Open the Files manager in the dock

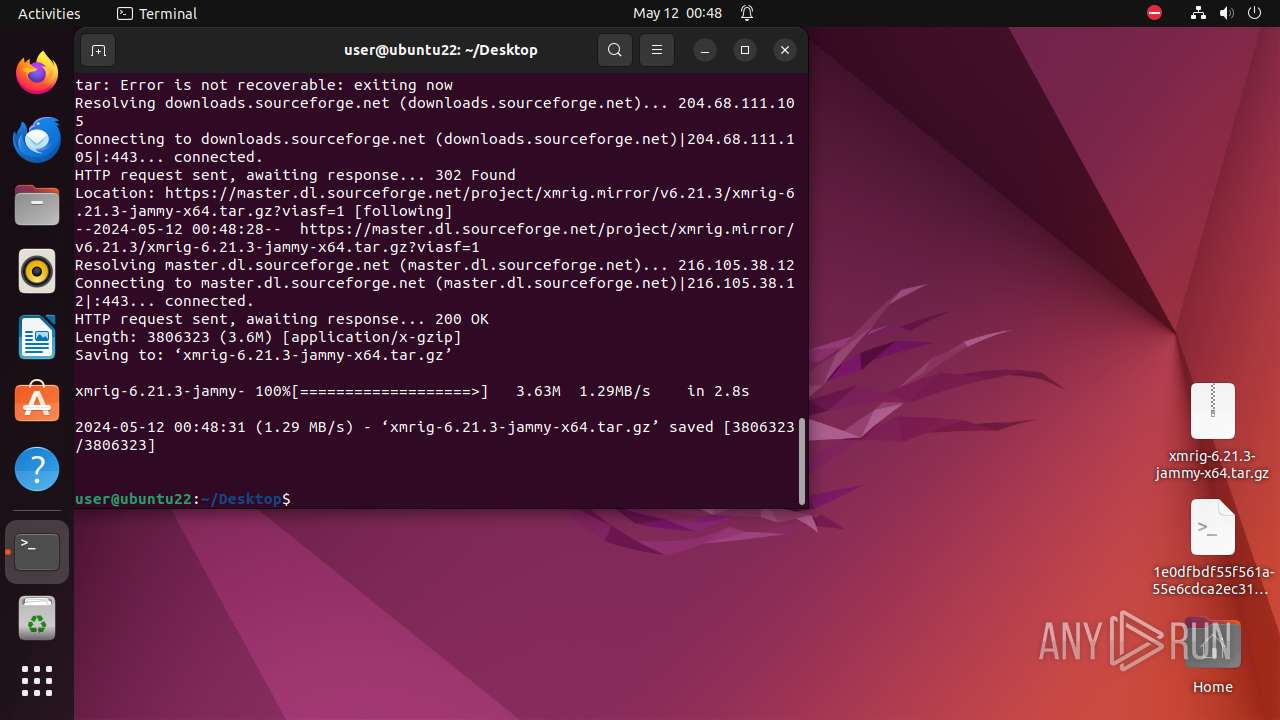[37, 205]
